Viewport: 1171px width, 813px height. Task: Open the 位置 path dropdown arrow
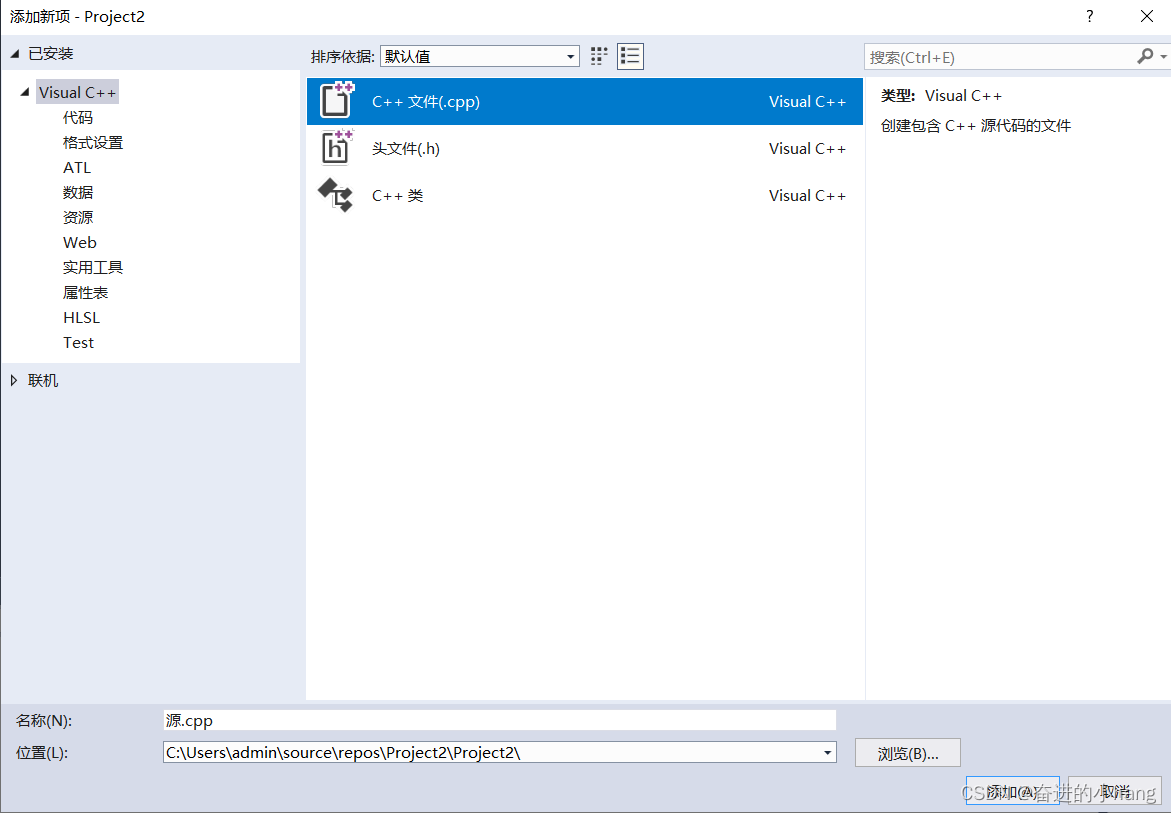tap(827, 753)
